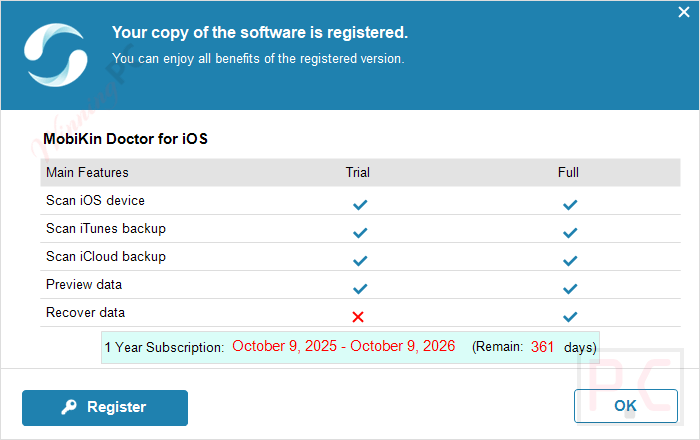
Task: Select the 'Main Features' column header
Action: coord(88,172)
